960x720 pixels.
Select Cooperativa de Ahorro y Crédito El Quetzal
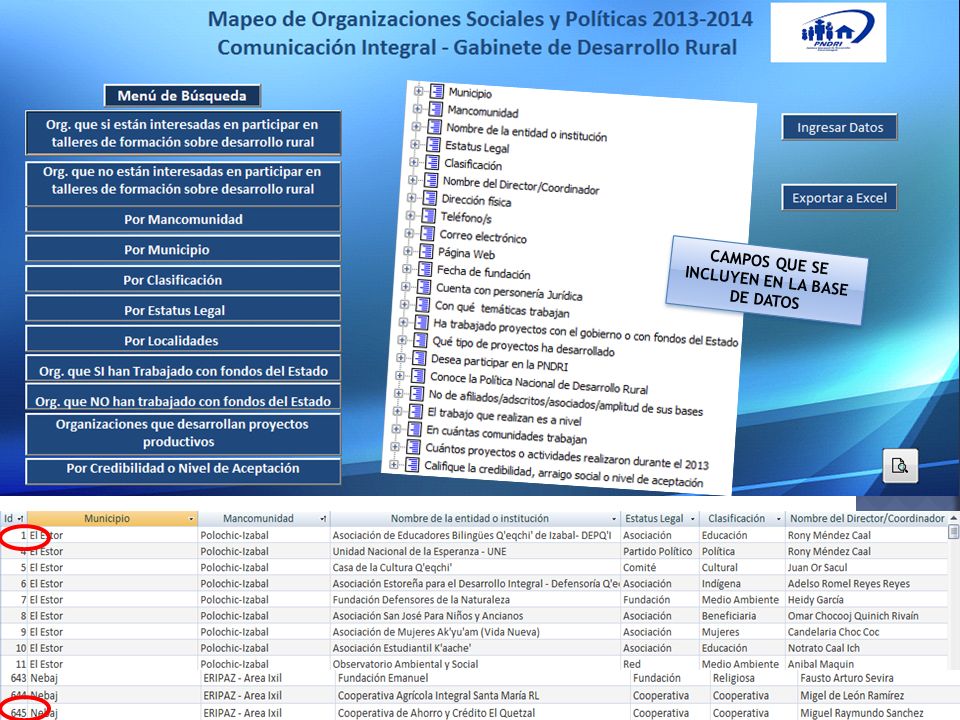click(482, 713)
